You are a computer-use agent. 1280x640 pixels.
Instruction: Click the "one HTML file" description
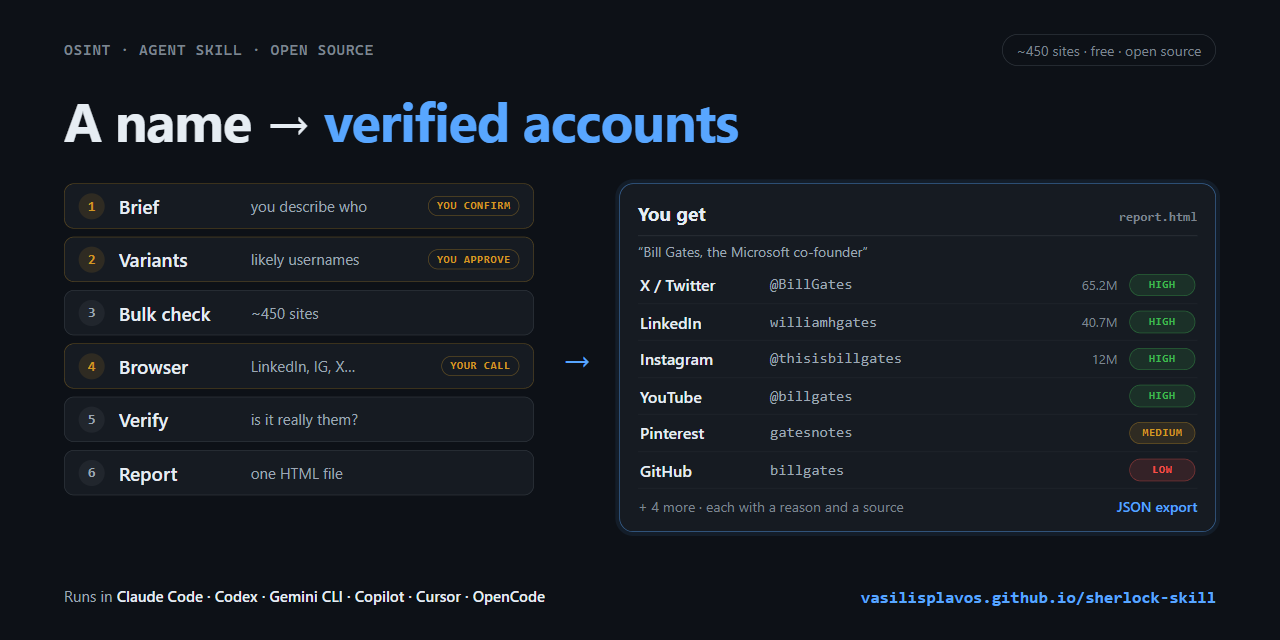297,474
